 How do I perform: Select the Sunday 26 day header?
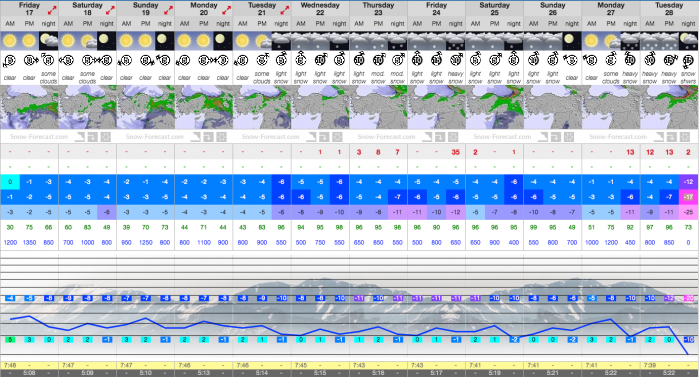coord(553,8)
